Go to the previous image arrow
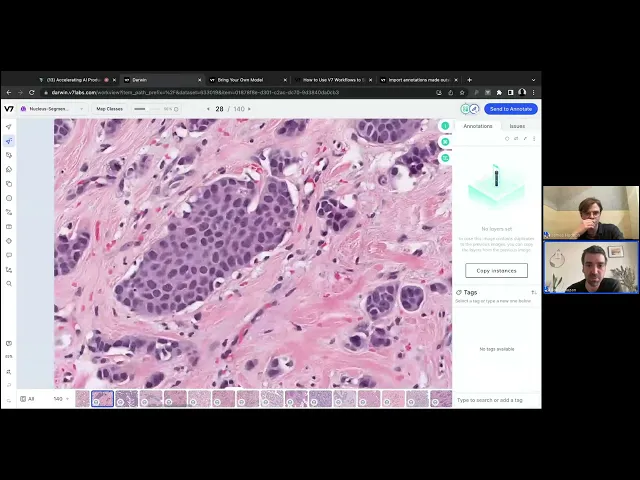Viewport: 640px width, 480px height. [x=208, y=109]
